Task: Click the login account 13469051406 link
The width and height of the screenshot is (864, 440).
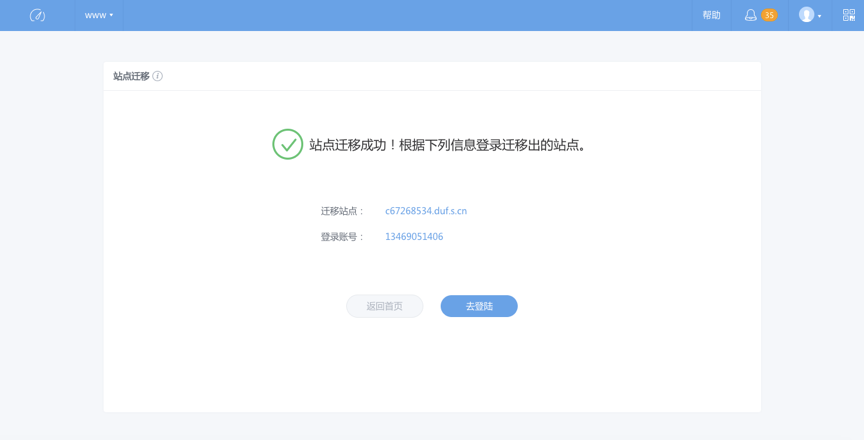Action: click(414, 237)
